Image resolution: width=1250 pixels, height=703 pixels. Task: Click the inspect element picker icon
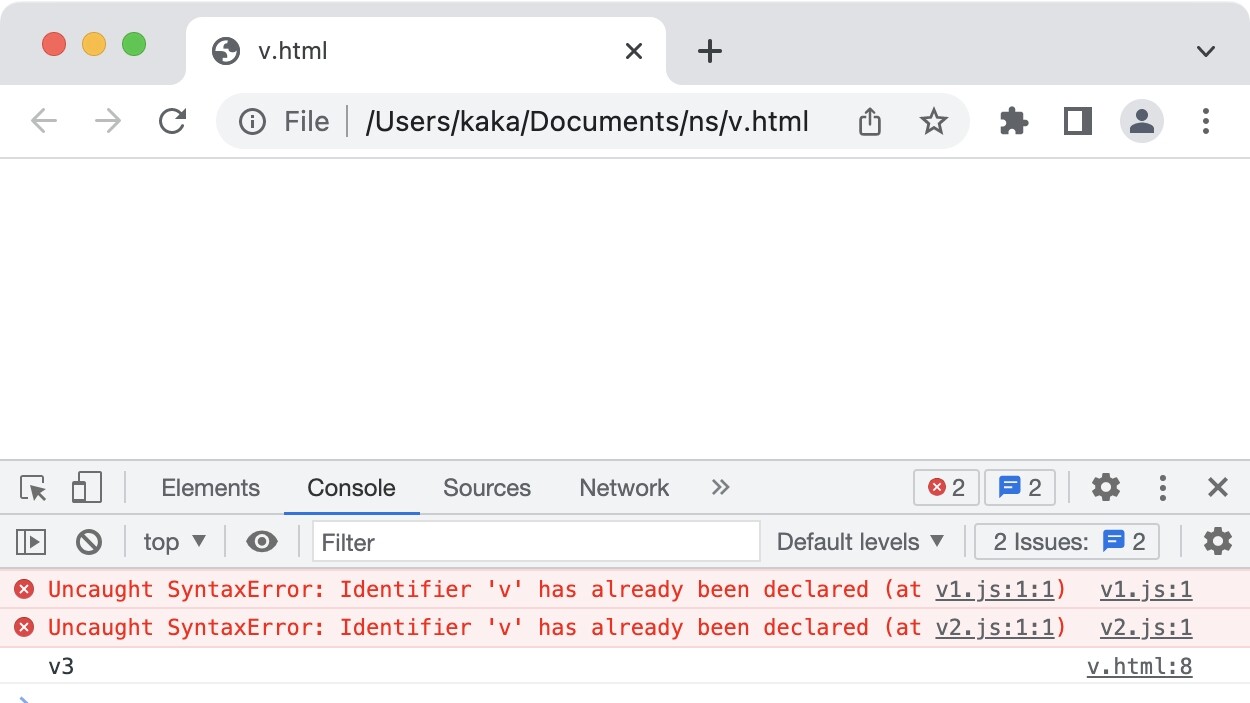coord(33,488)
